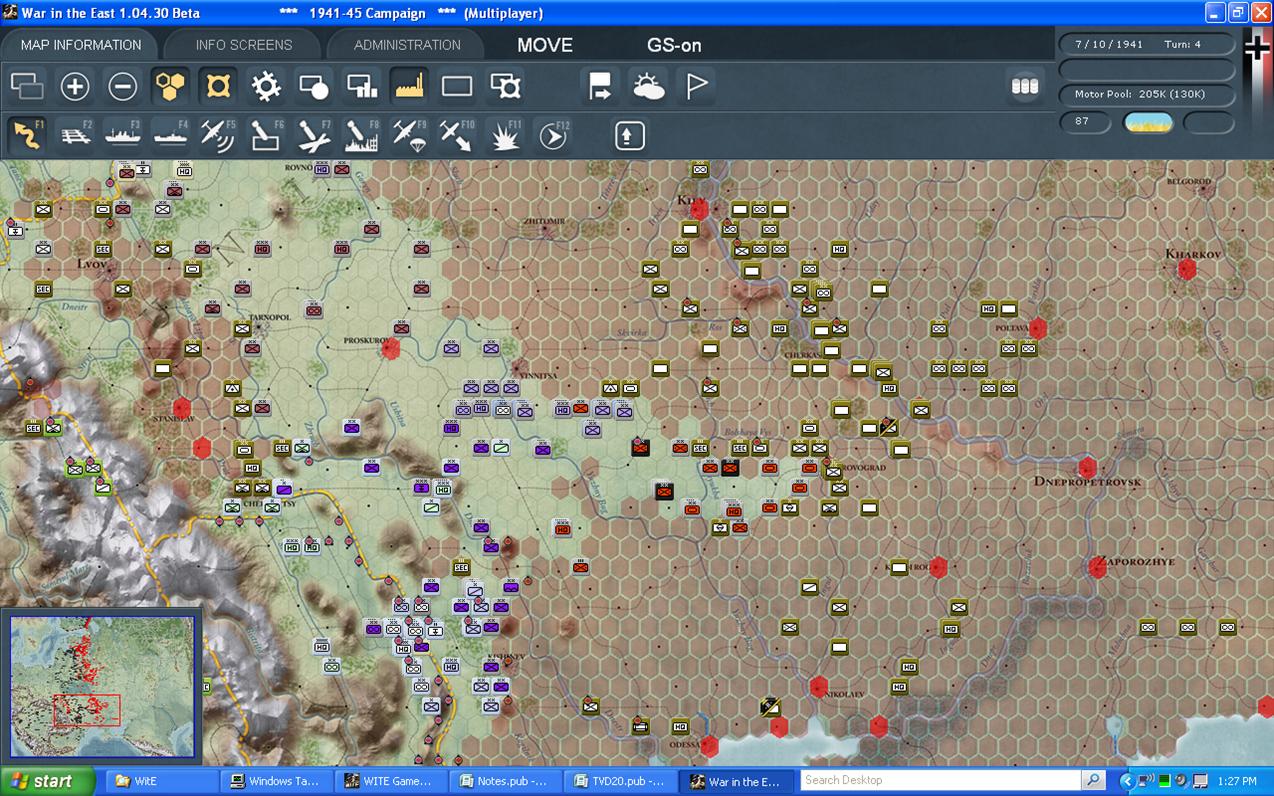The image size is (1274, 796).
Task: Click the Search Desktop input field
Action: tap(941, 780)
